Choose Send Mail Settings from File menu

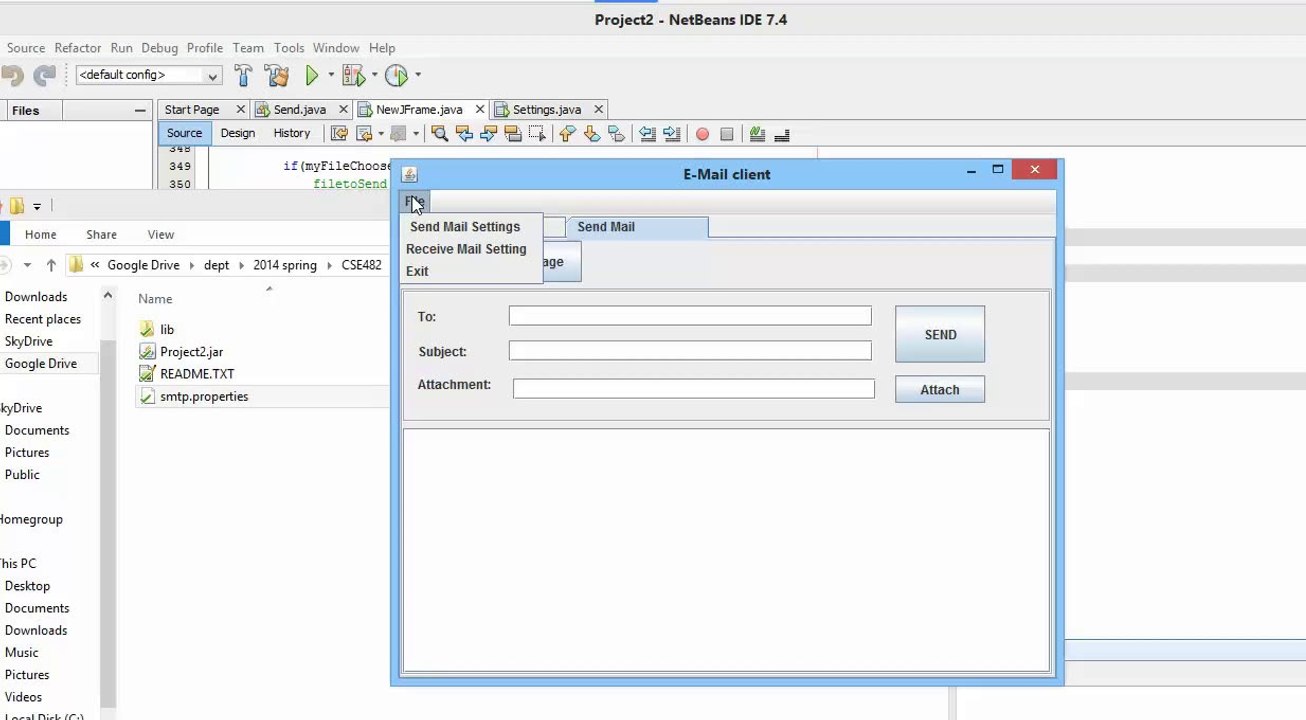point(465,227)
